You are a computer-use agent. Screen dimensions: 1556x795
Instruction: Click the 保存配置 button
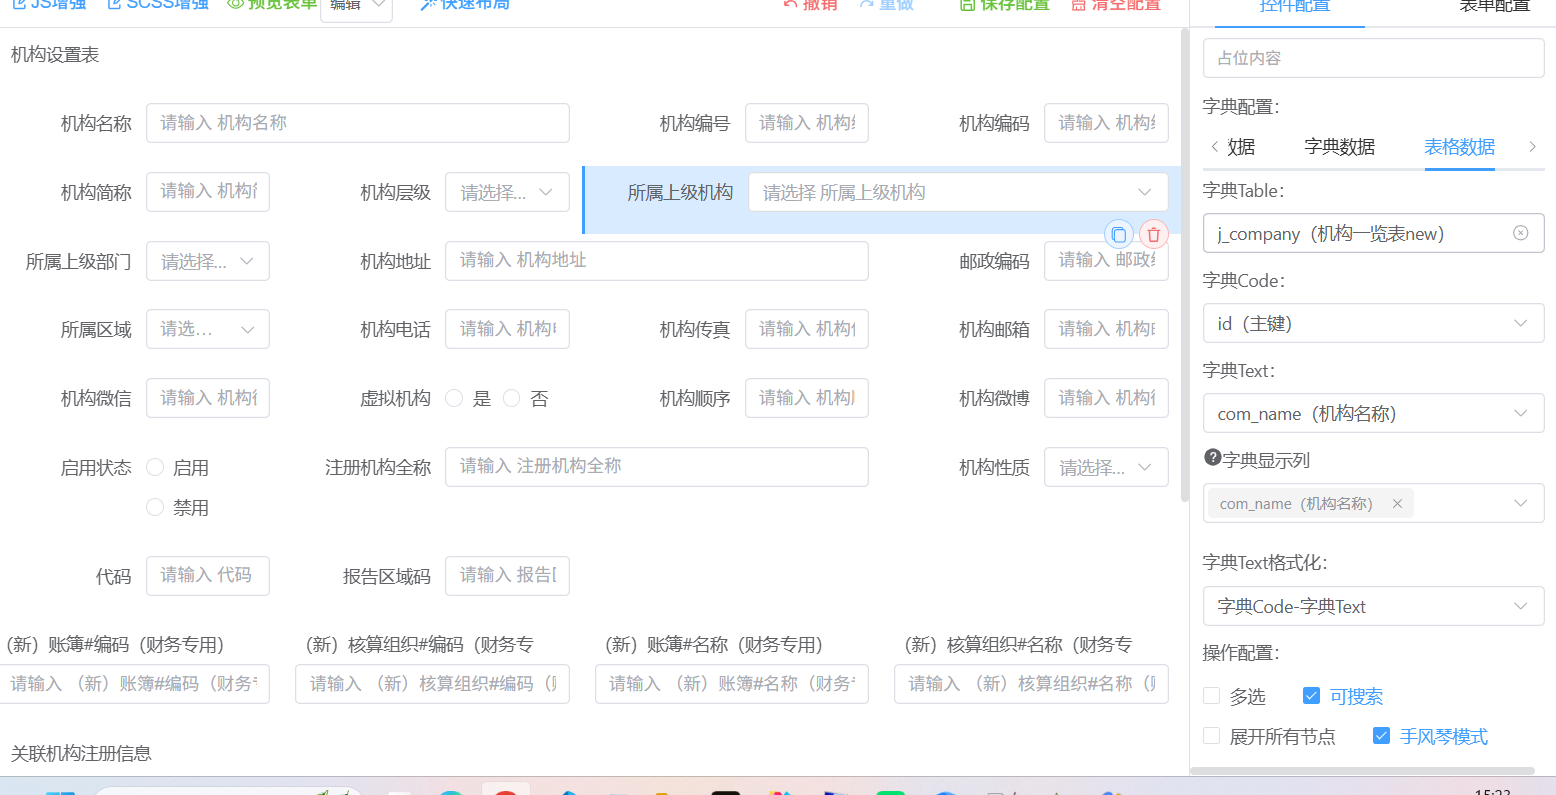(x=1004, y=5)
